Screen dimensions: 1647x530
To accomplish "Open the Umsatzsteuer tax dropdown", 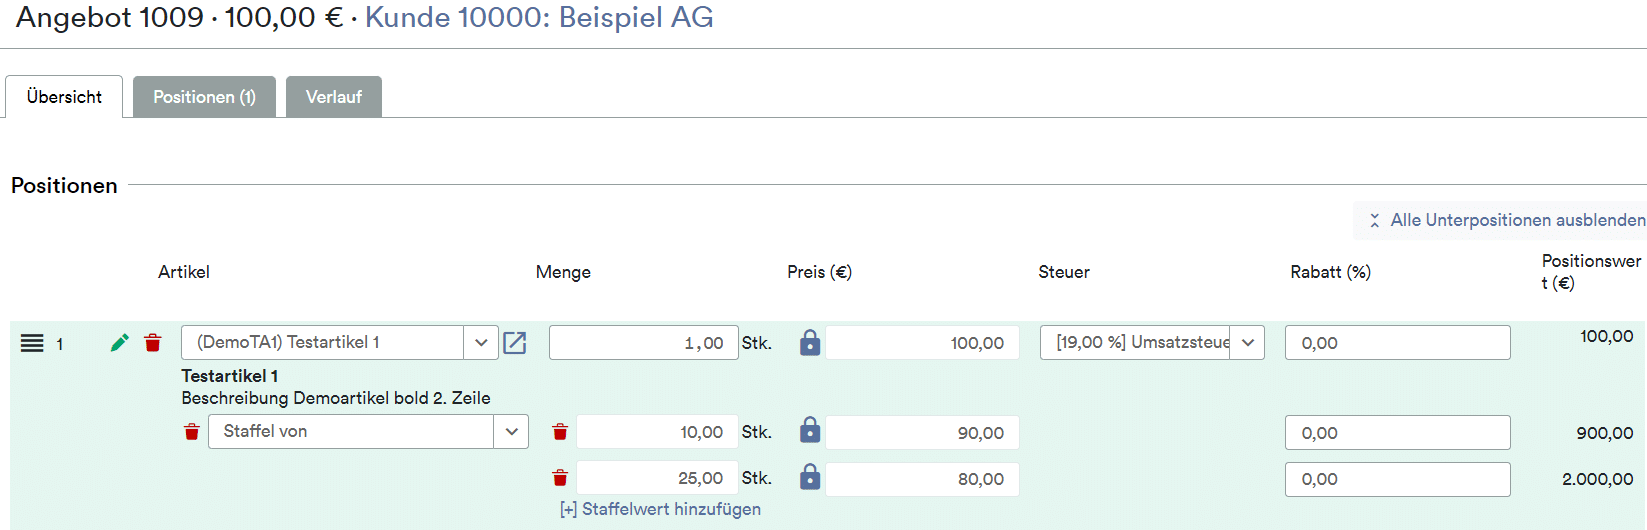I will coord(1248,343).
